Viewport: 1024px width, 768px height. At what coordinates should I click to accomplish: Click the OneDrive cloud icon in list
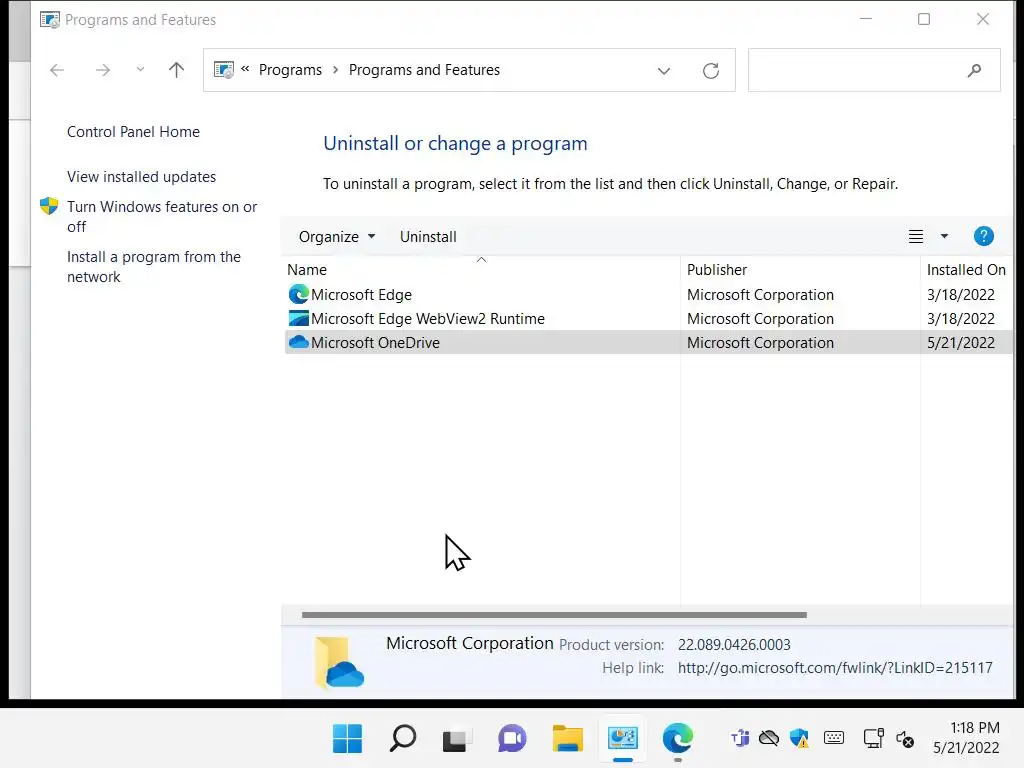point(298,342)
